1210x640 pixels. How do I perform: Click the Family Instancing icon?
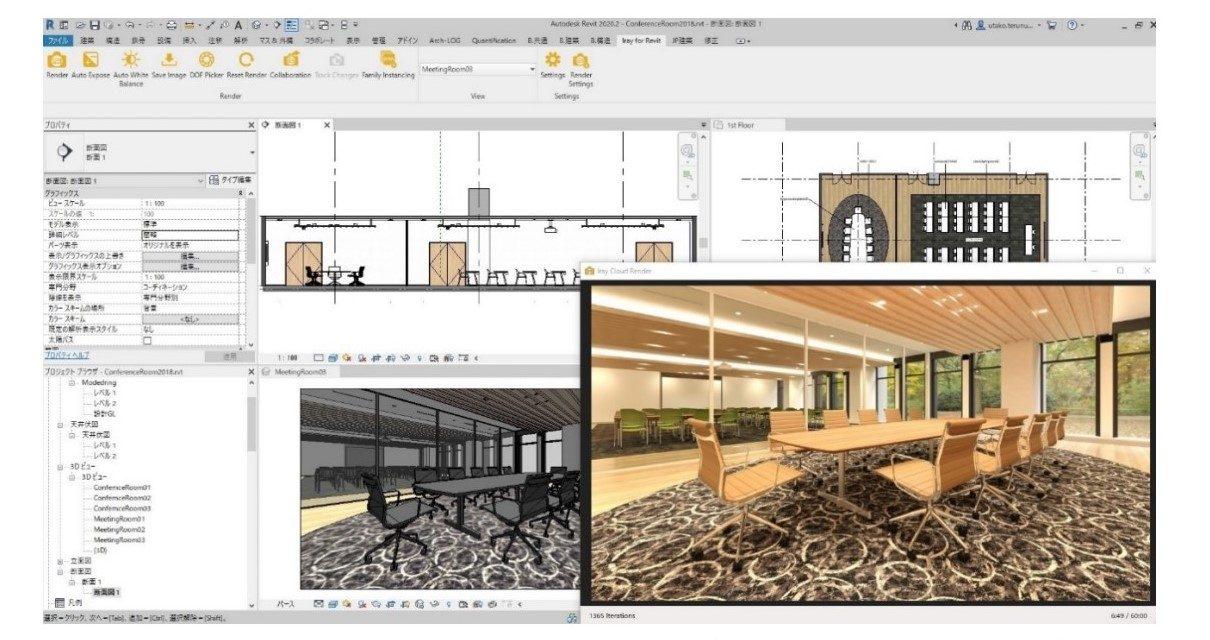[388, 61]
